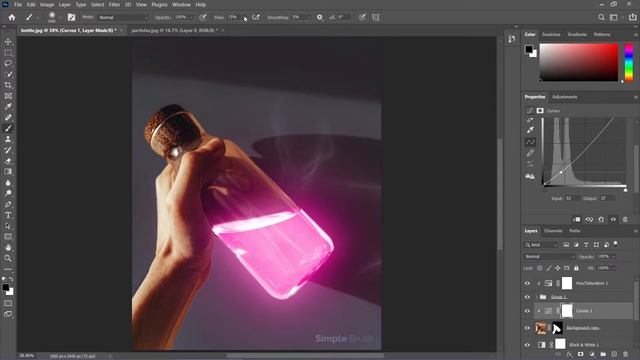Select the Dodge tool
Viewport: 640px width, 360px height.
[8, 193]
